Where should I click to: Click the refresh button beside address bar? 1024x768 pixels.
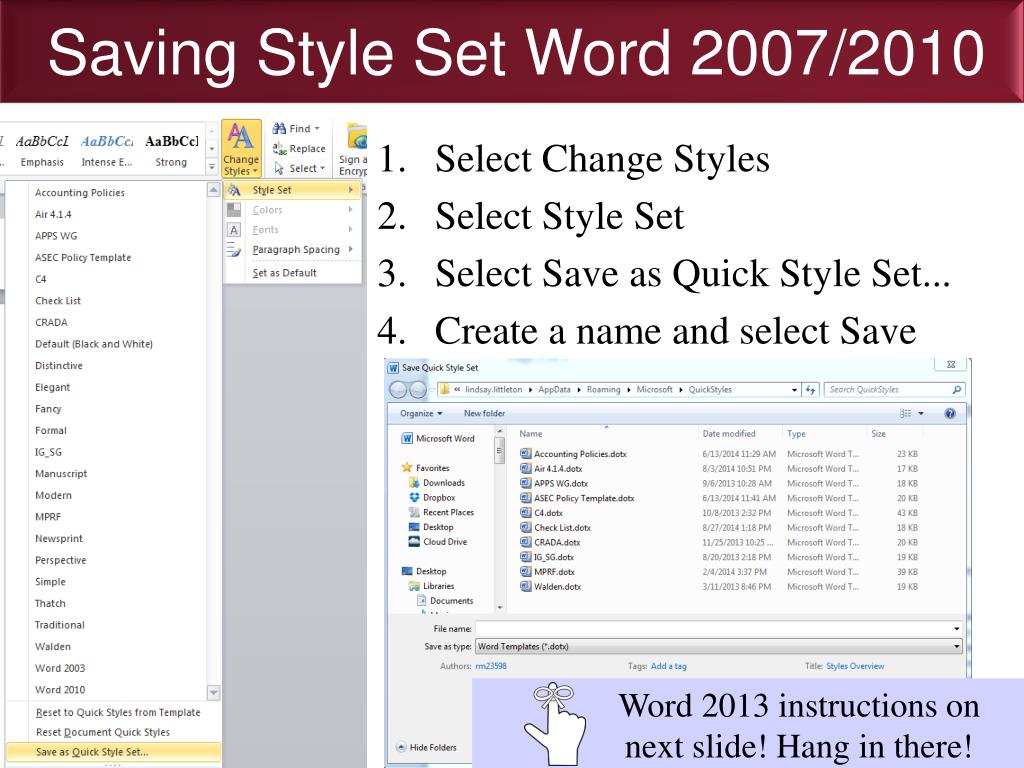tap(810, 390)
